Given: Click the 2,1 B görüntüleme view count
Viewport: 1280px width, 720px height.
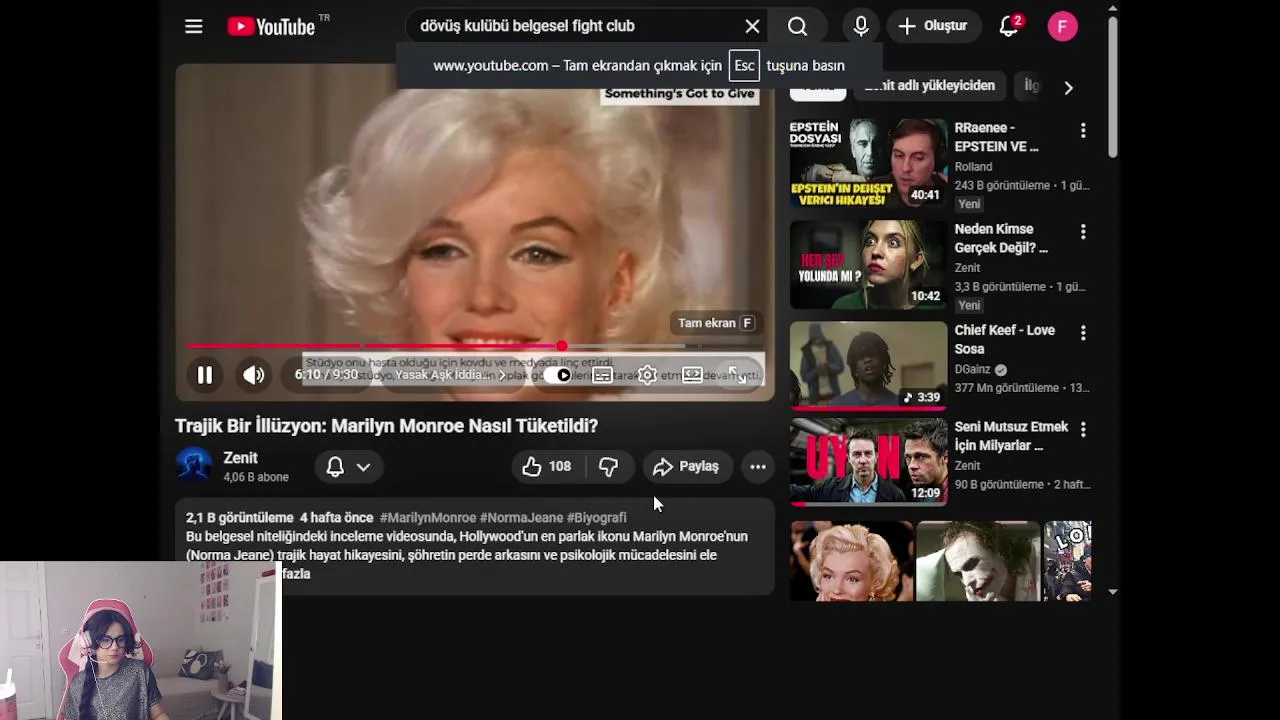Looking at the screenshot, I should [x=239, y=518].
